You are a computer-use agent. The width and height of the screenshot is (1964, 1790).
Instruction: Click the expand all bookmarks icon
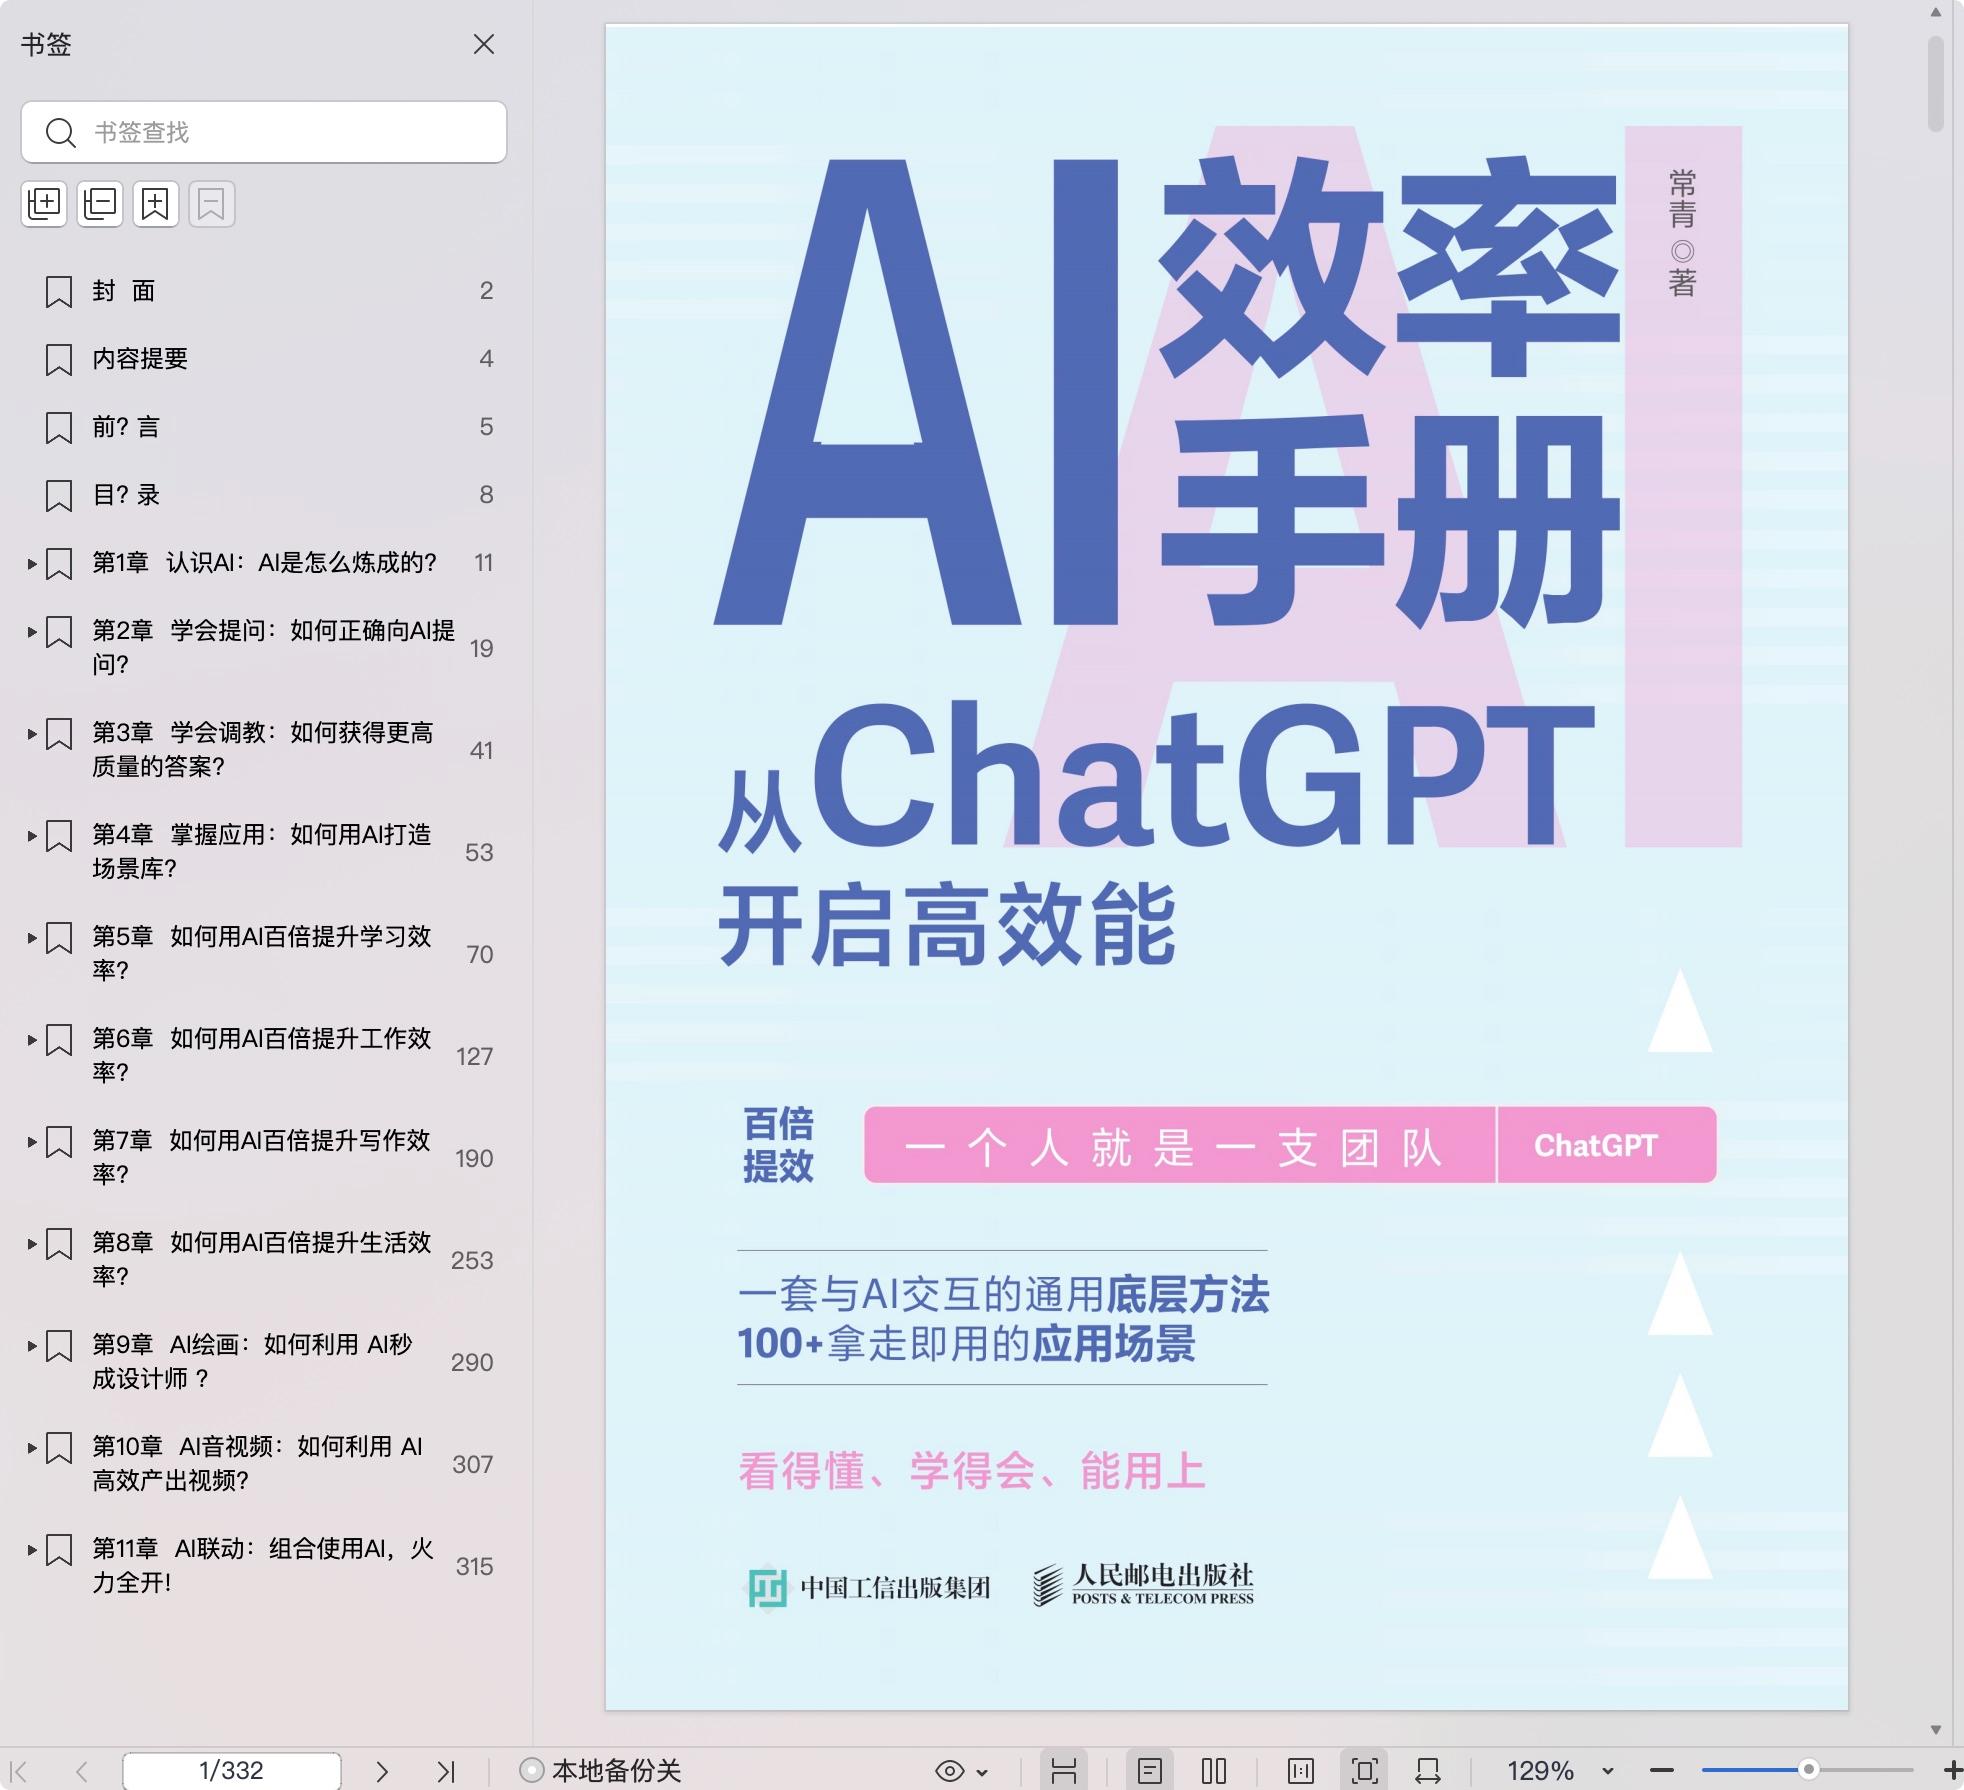pos(44,204)
